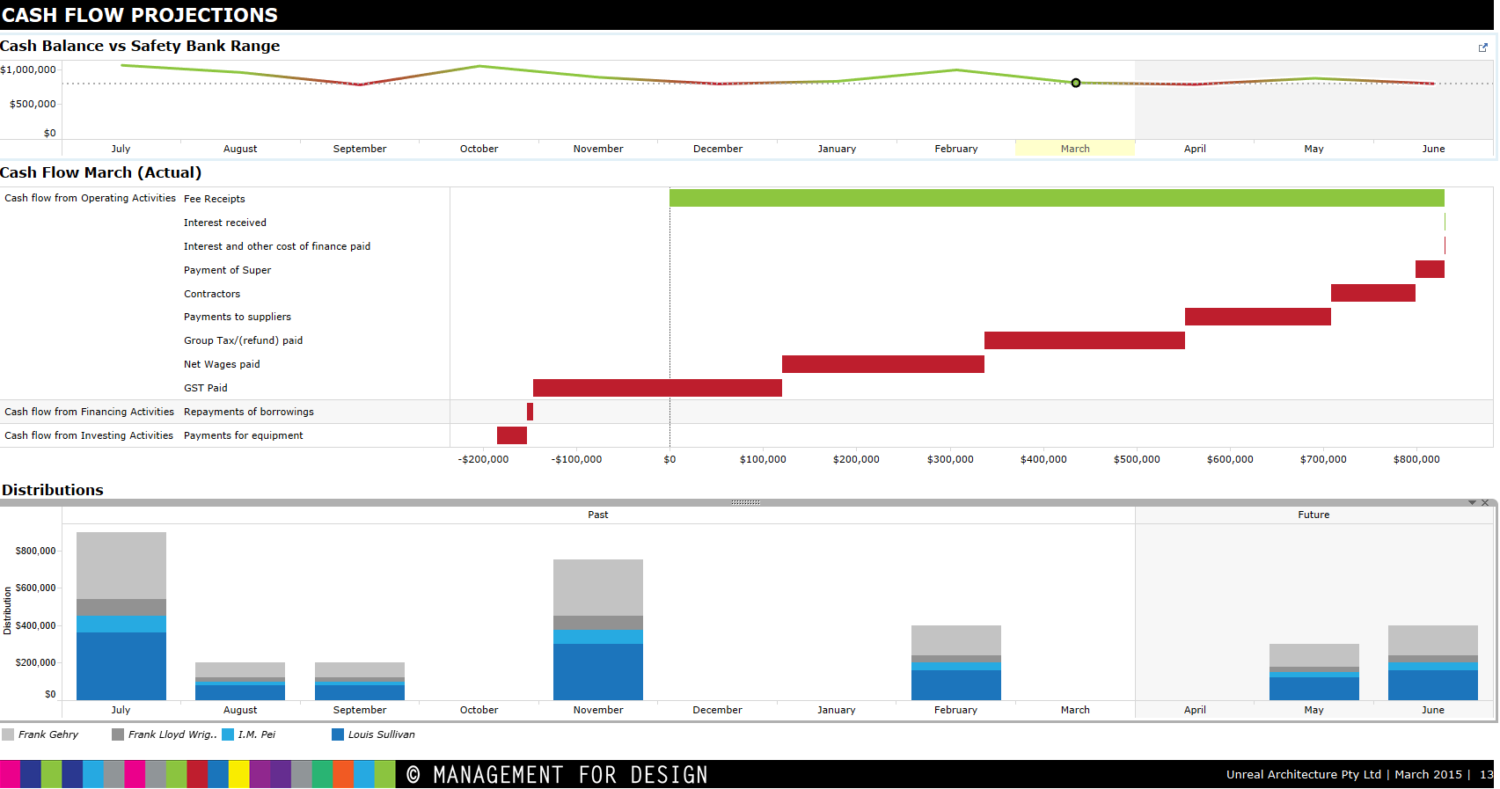Click the Repayments of borrowings bar

point(530,412)
